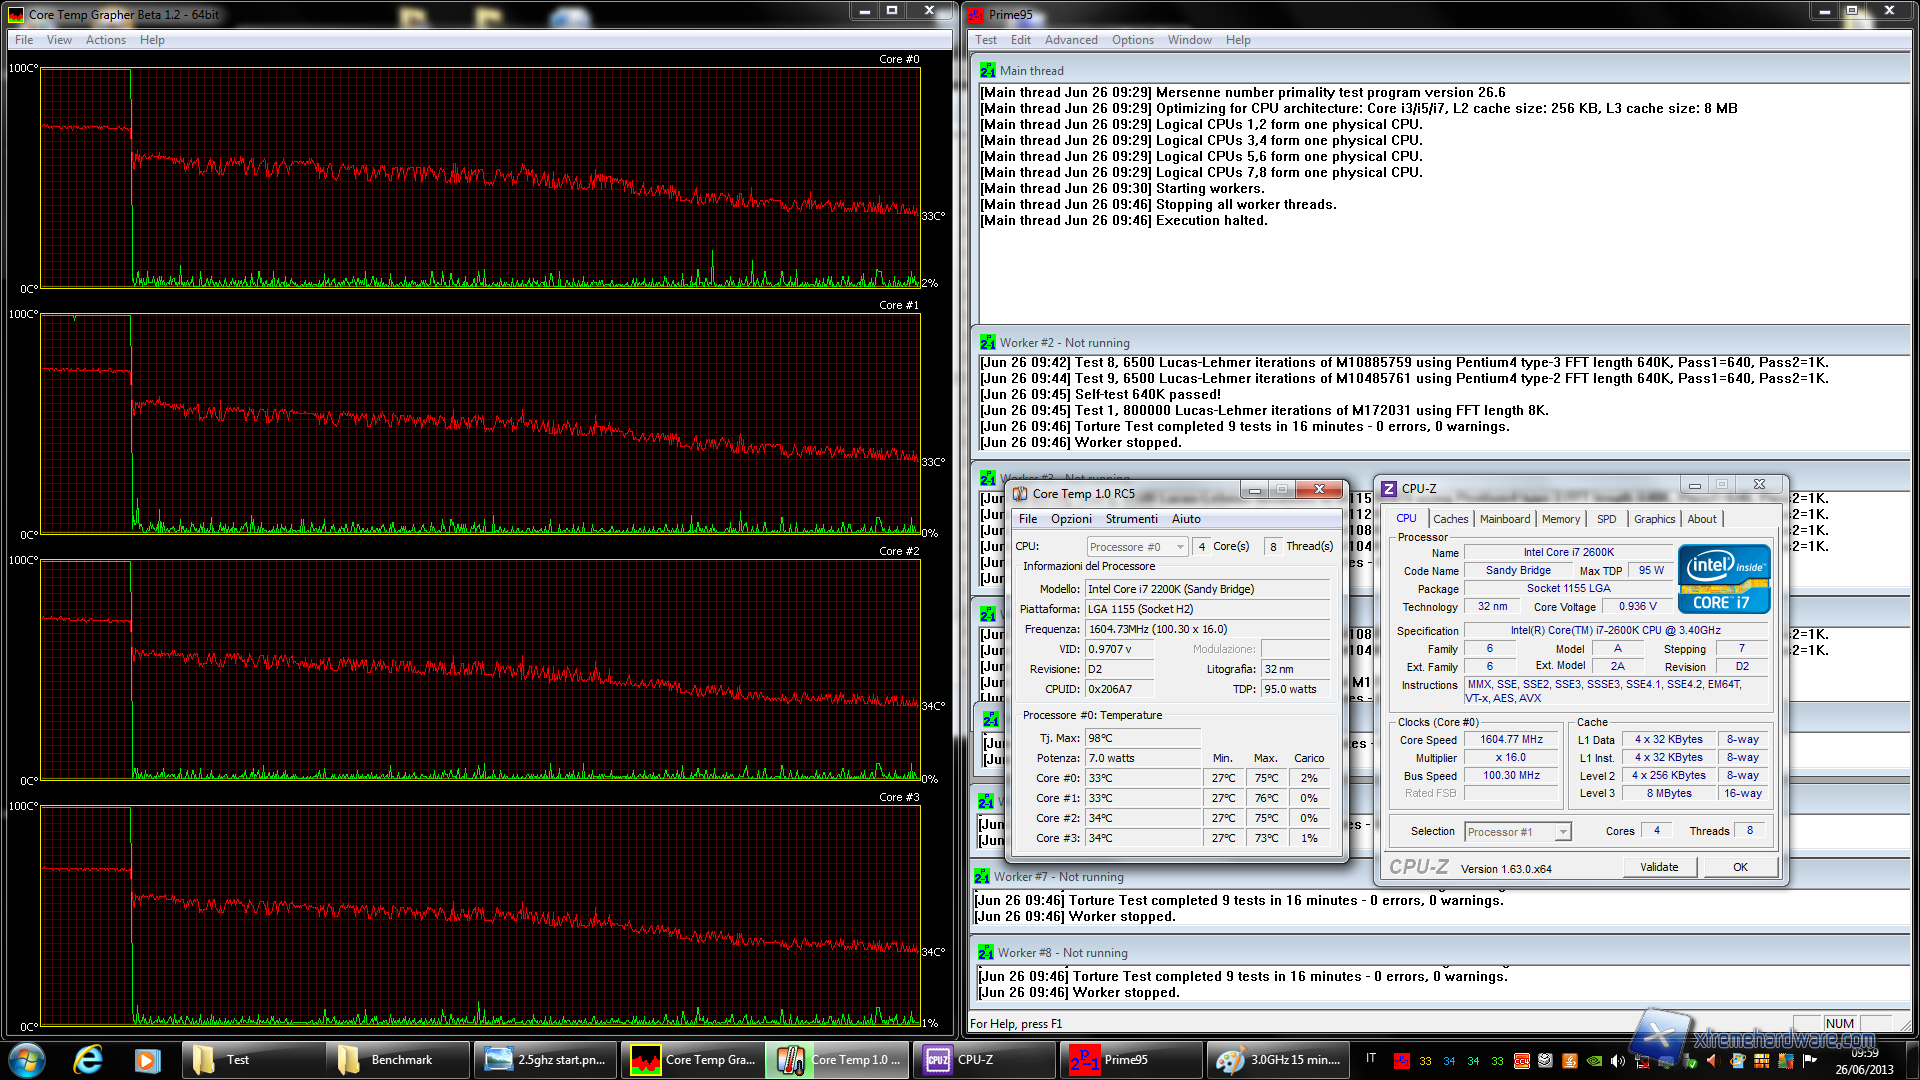Click the Validate button in CPU-Z
The image size is (1920, 1080).
point(1659,867)
